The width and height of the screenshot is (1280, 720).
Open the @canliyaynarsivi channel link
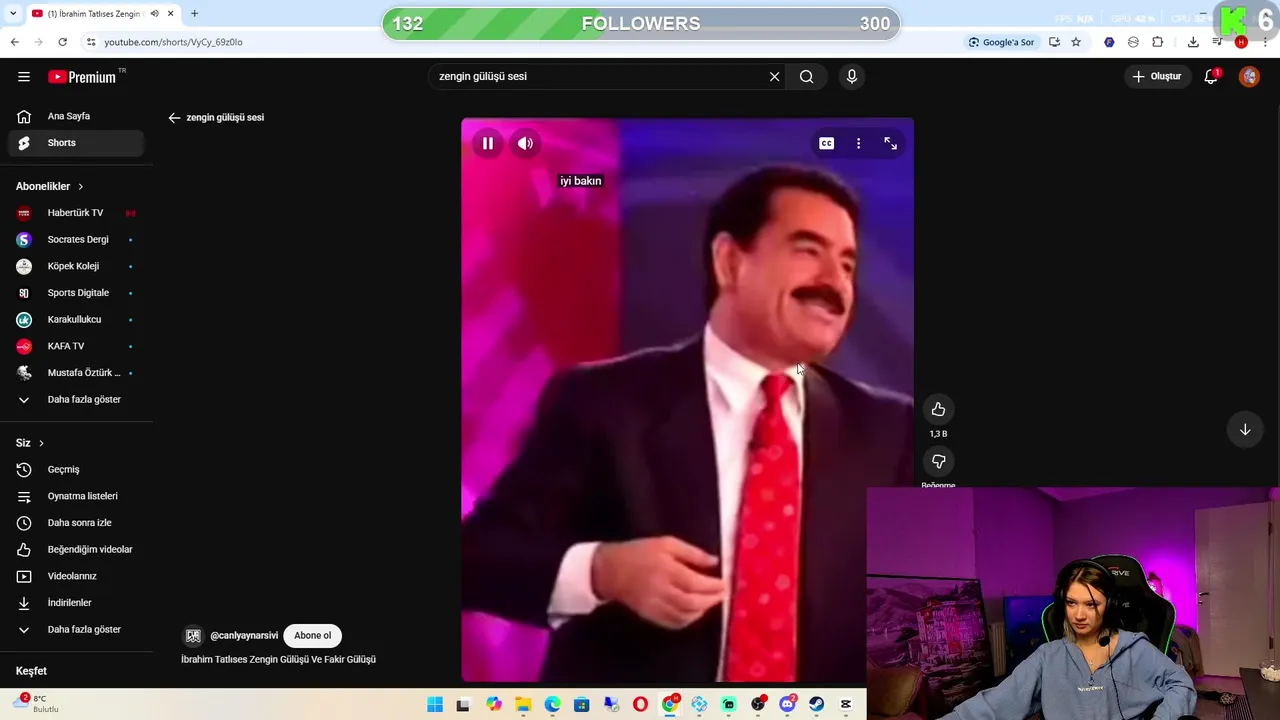244,636
